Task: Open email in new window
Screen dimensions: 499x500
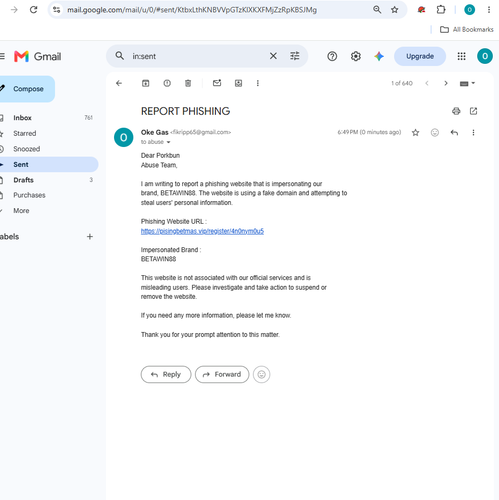Action: tap(473, 111)
